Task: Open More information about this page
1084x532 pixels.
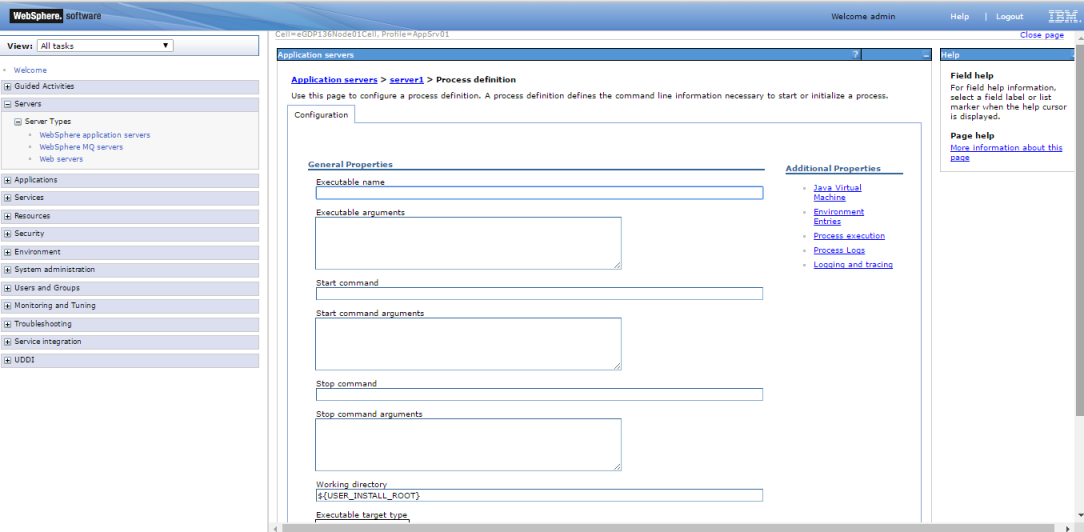Action: click(x=1006, y=153)
